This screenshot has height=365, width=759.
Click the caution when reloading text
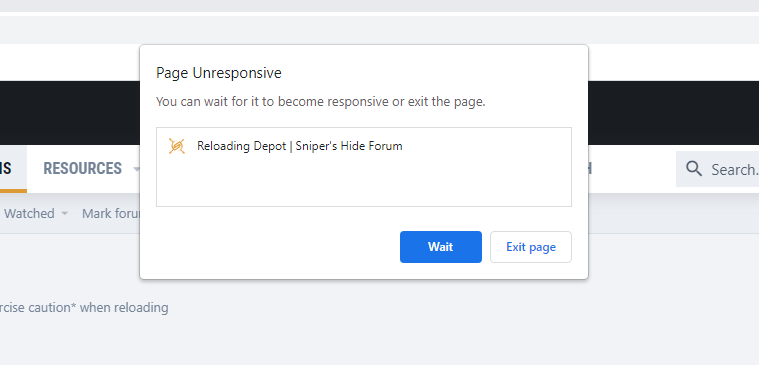(84, 307)
